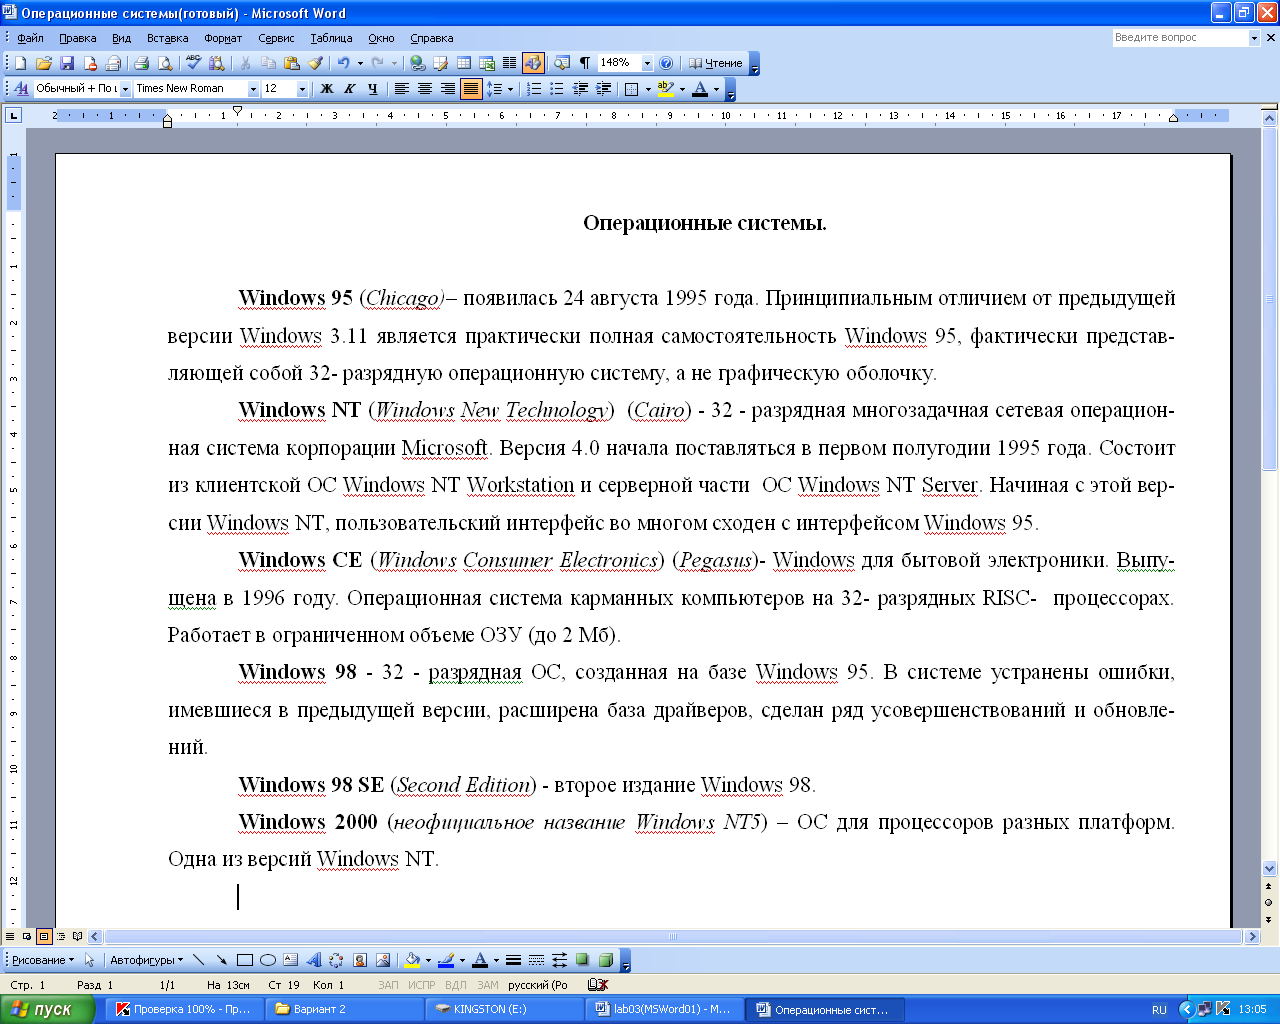Align text to the right
Screen dimensions: 1280x1024
[448, 89]
